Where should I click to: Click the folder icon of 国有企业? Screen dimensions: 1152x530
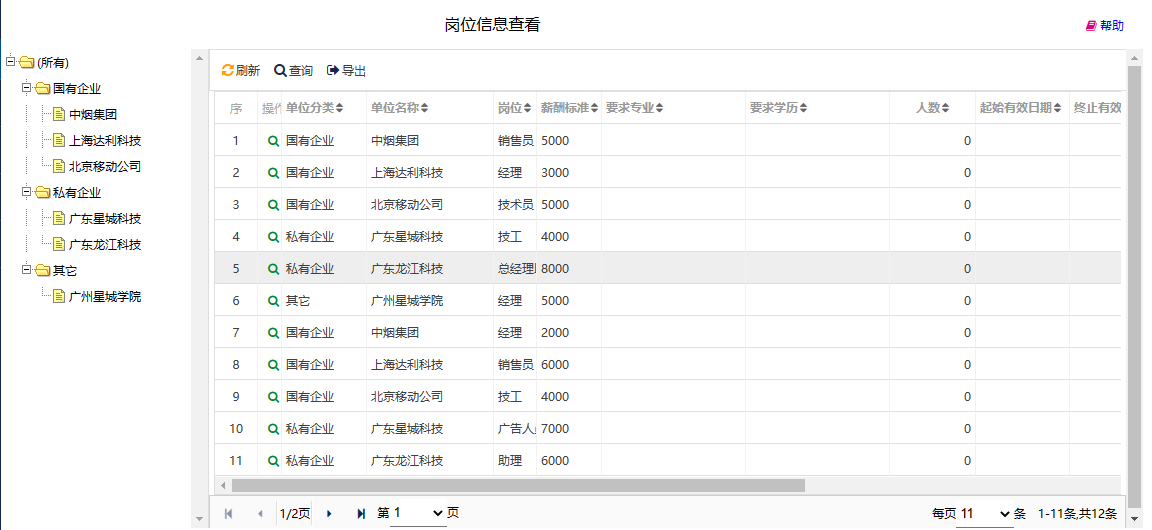(x=42, y=89)
